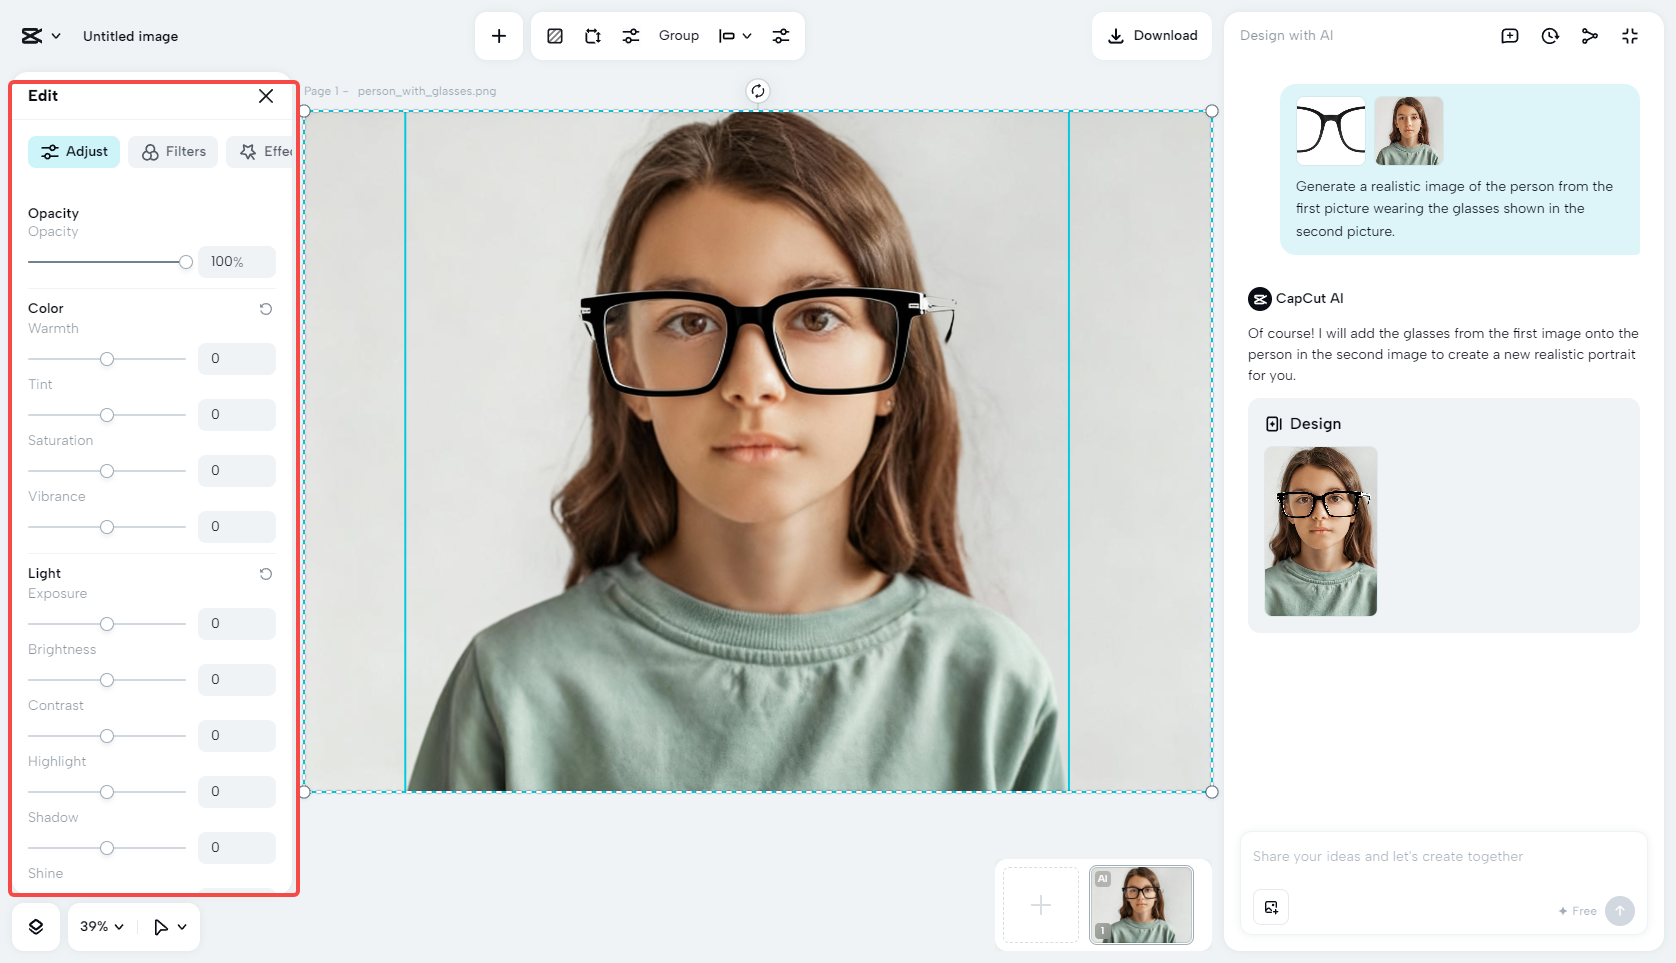
Task: Click the top-right corner handle of the image
Action: [1212, 111]
